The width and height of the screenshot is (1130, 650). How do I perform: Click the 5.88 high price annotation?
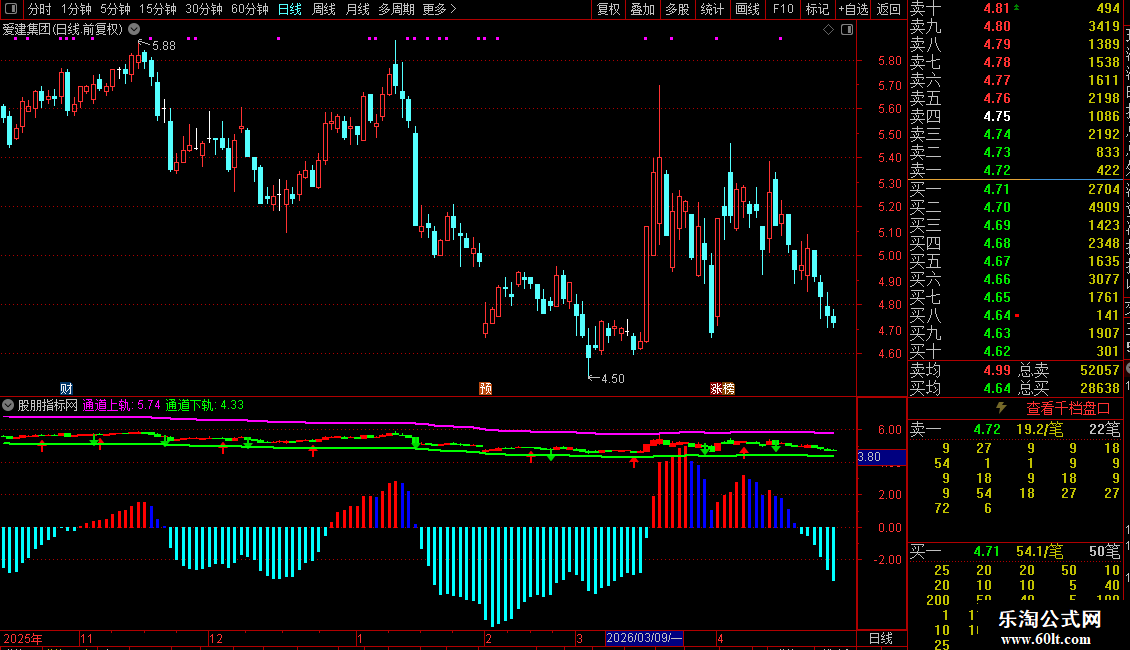(x=164, y=46)
